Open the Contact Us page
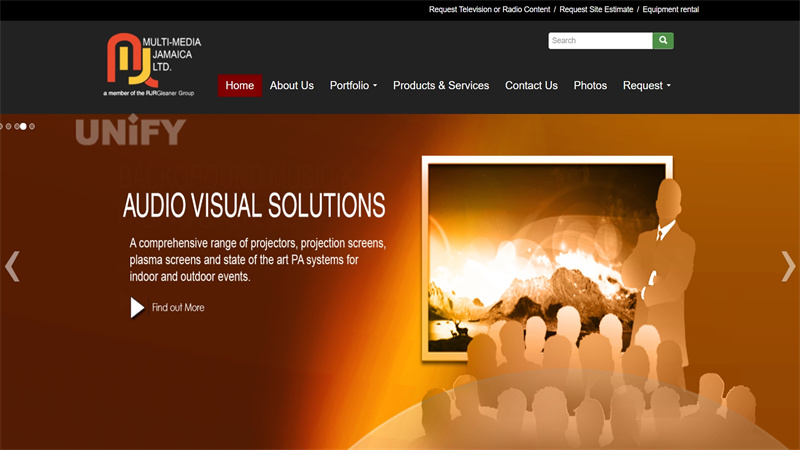Screen dimensions: 800x450 tap(531, 86)
